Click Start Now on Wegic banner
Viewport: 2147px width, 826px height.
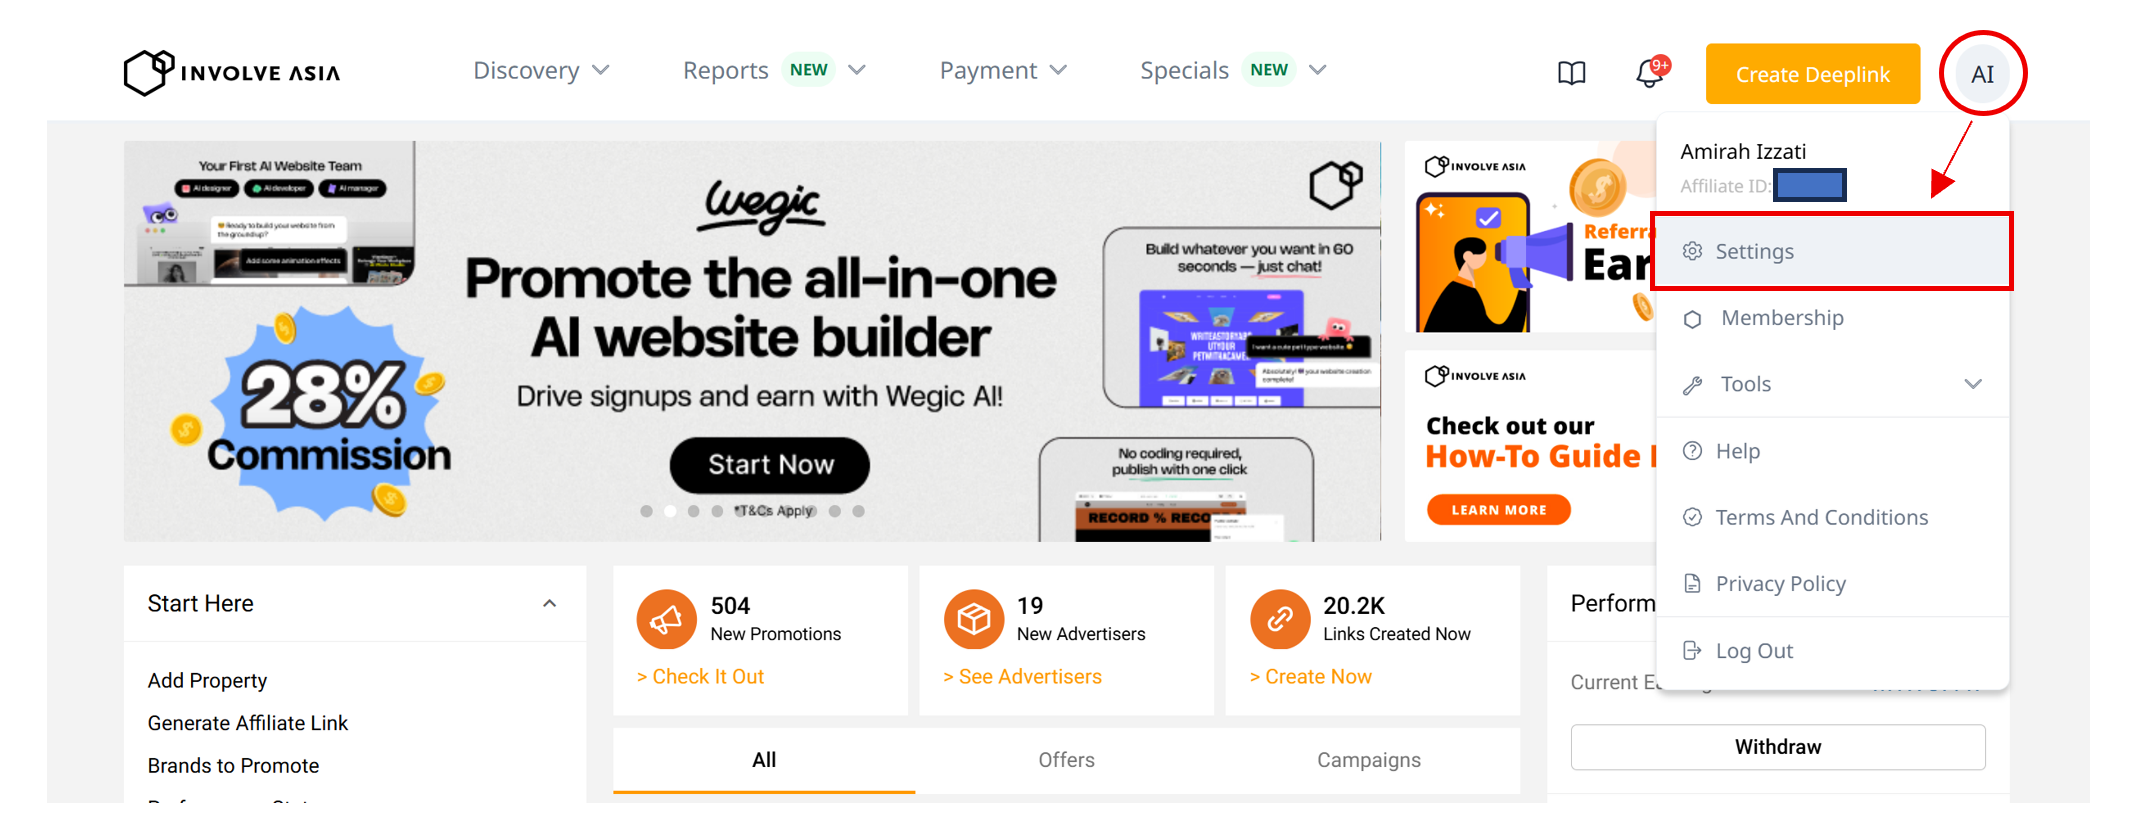770,465
